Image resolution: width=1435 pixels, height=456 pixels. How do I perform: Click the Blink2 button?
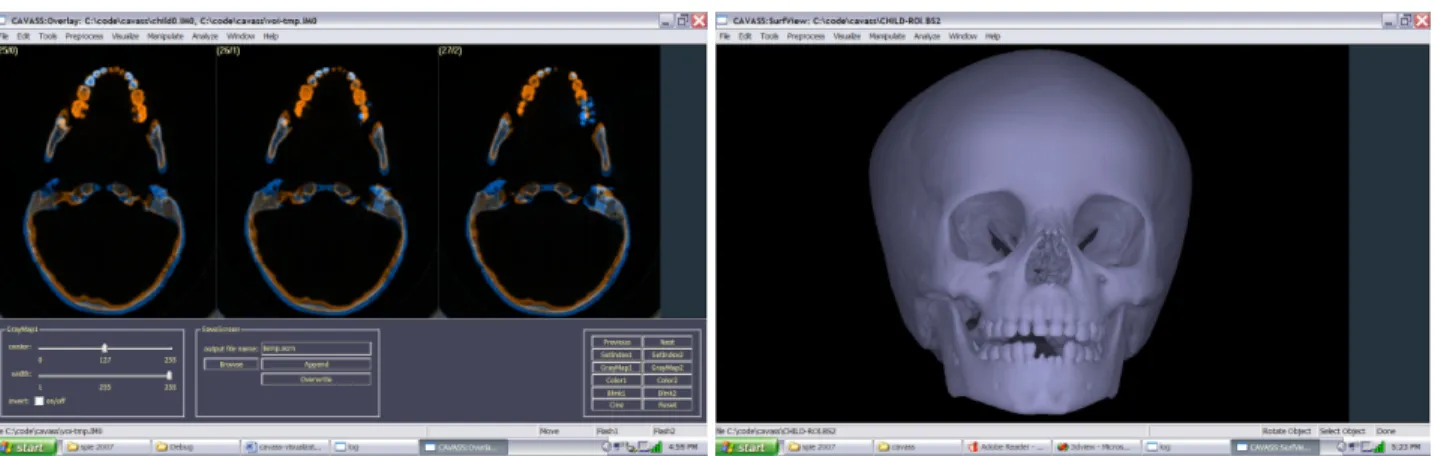point(667,394)
